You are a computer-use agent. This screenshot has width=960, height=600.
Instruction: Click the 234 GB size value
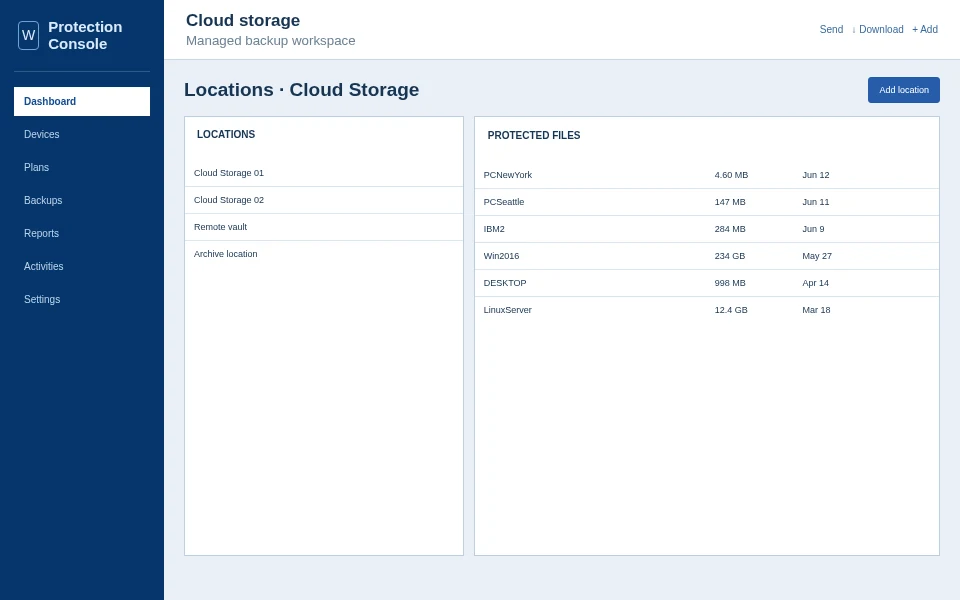(730, 256)
